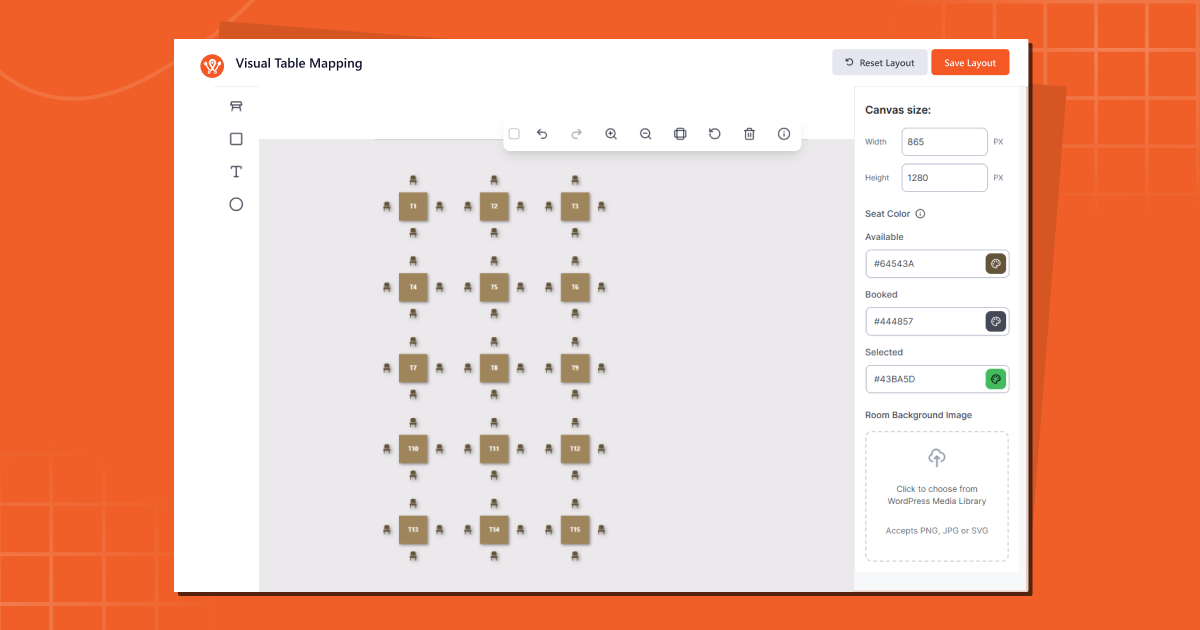
Task: Select table T5 on the canvas
Action: [494, 287]
